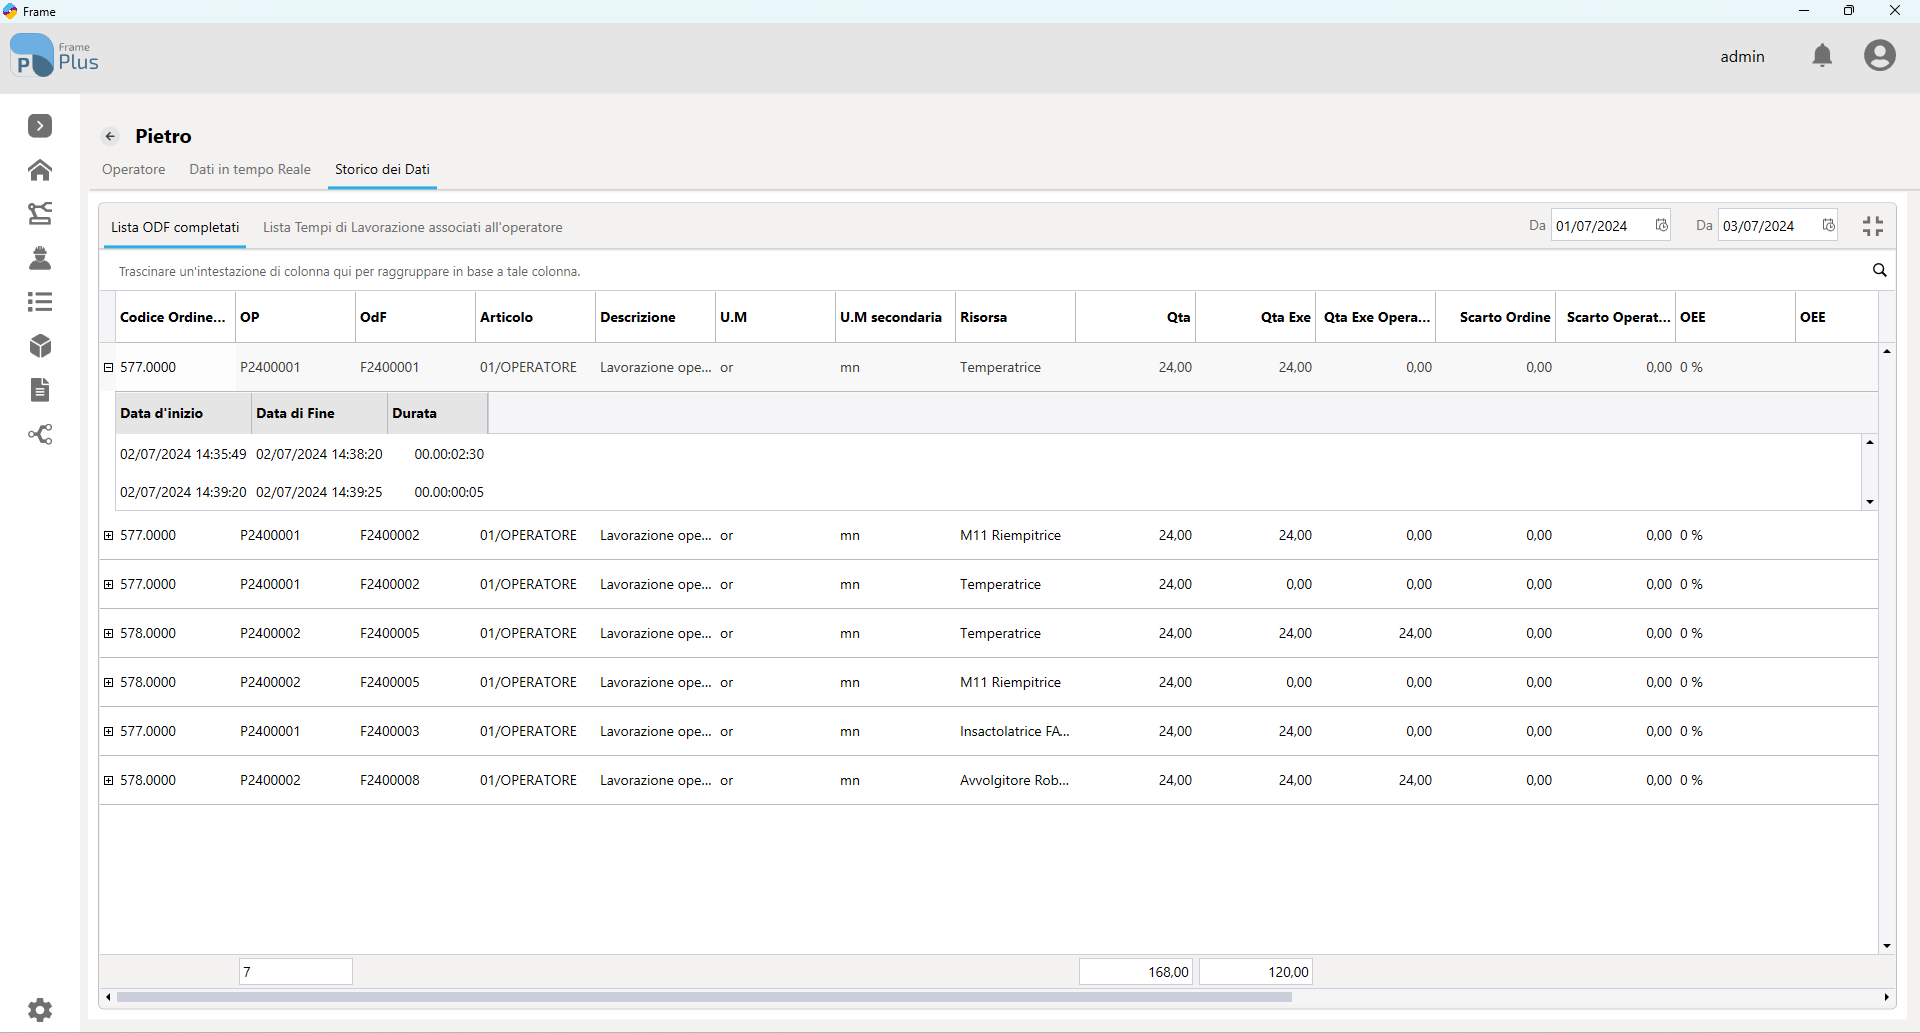Viewport: 1920px width, 1033px height.
Task: Click the collapse fullscreen icon beside the dates
Action: pyautogui.click(x=1873, y=226)
